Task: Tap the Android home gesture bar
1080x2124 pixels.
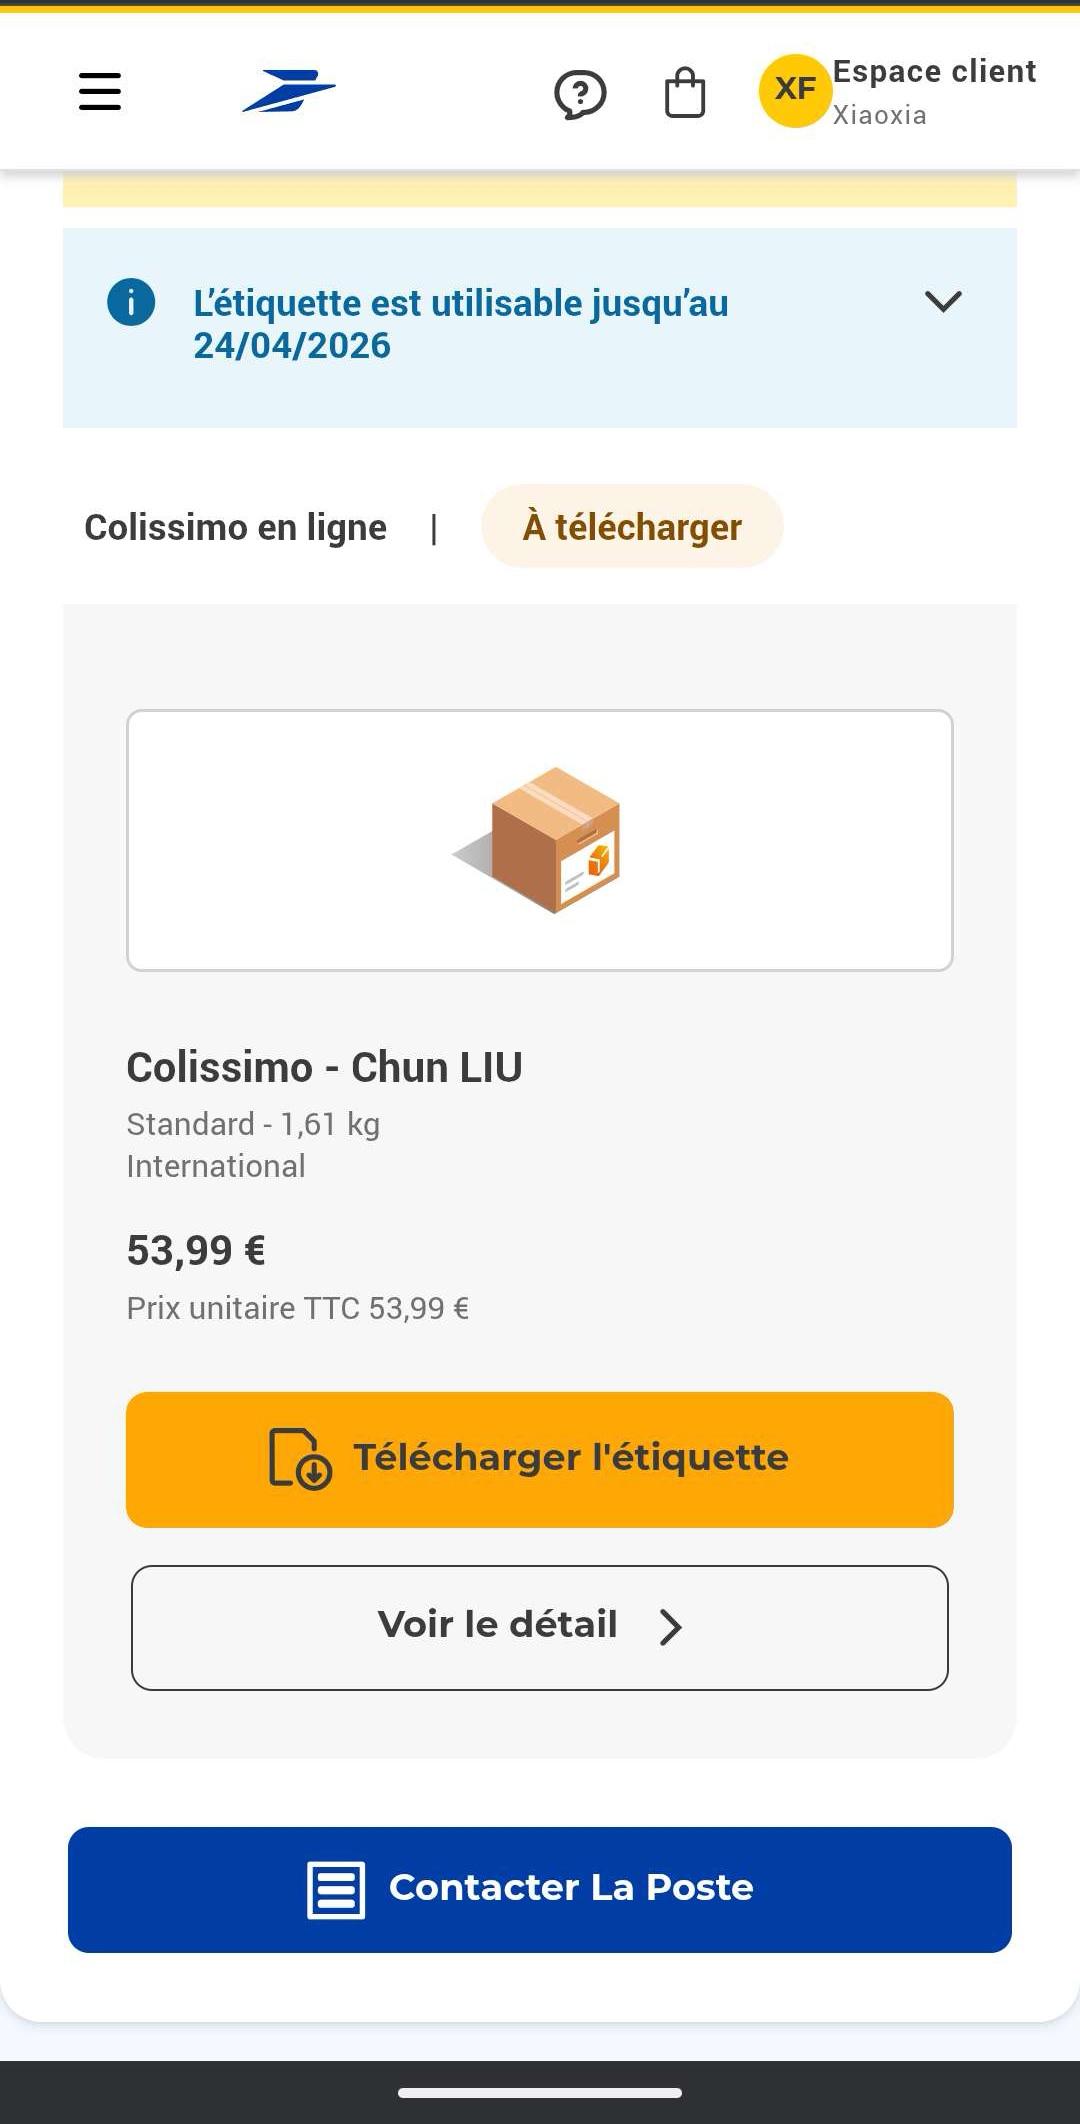Action: click(x=540, y=2092)
